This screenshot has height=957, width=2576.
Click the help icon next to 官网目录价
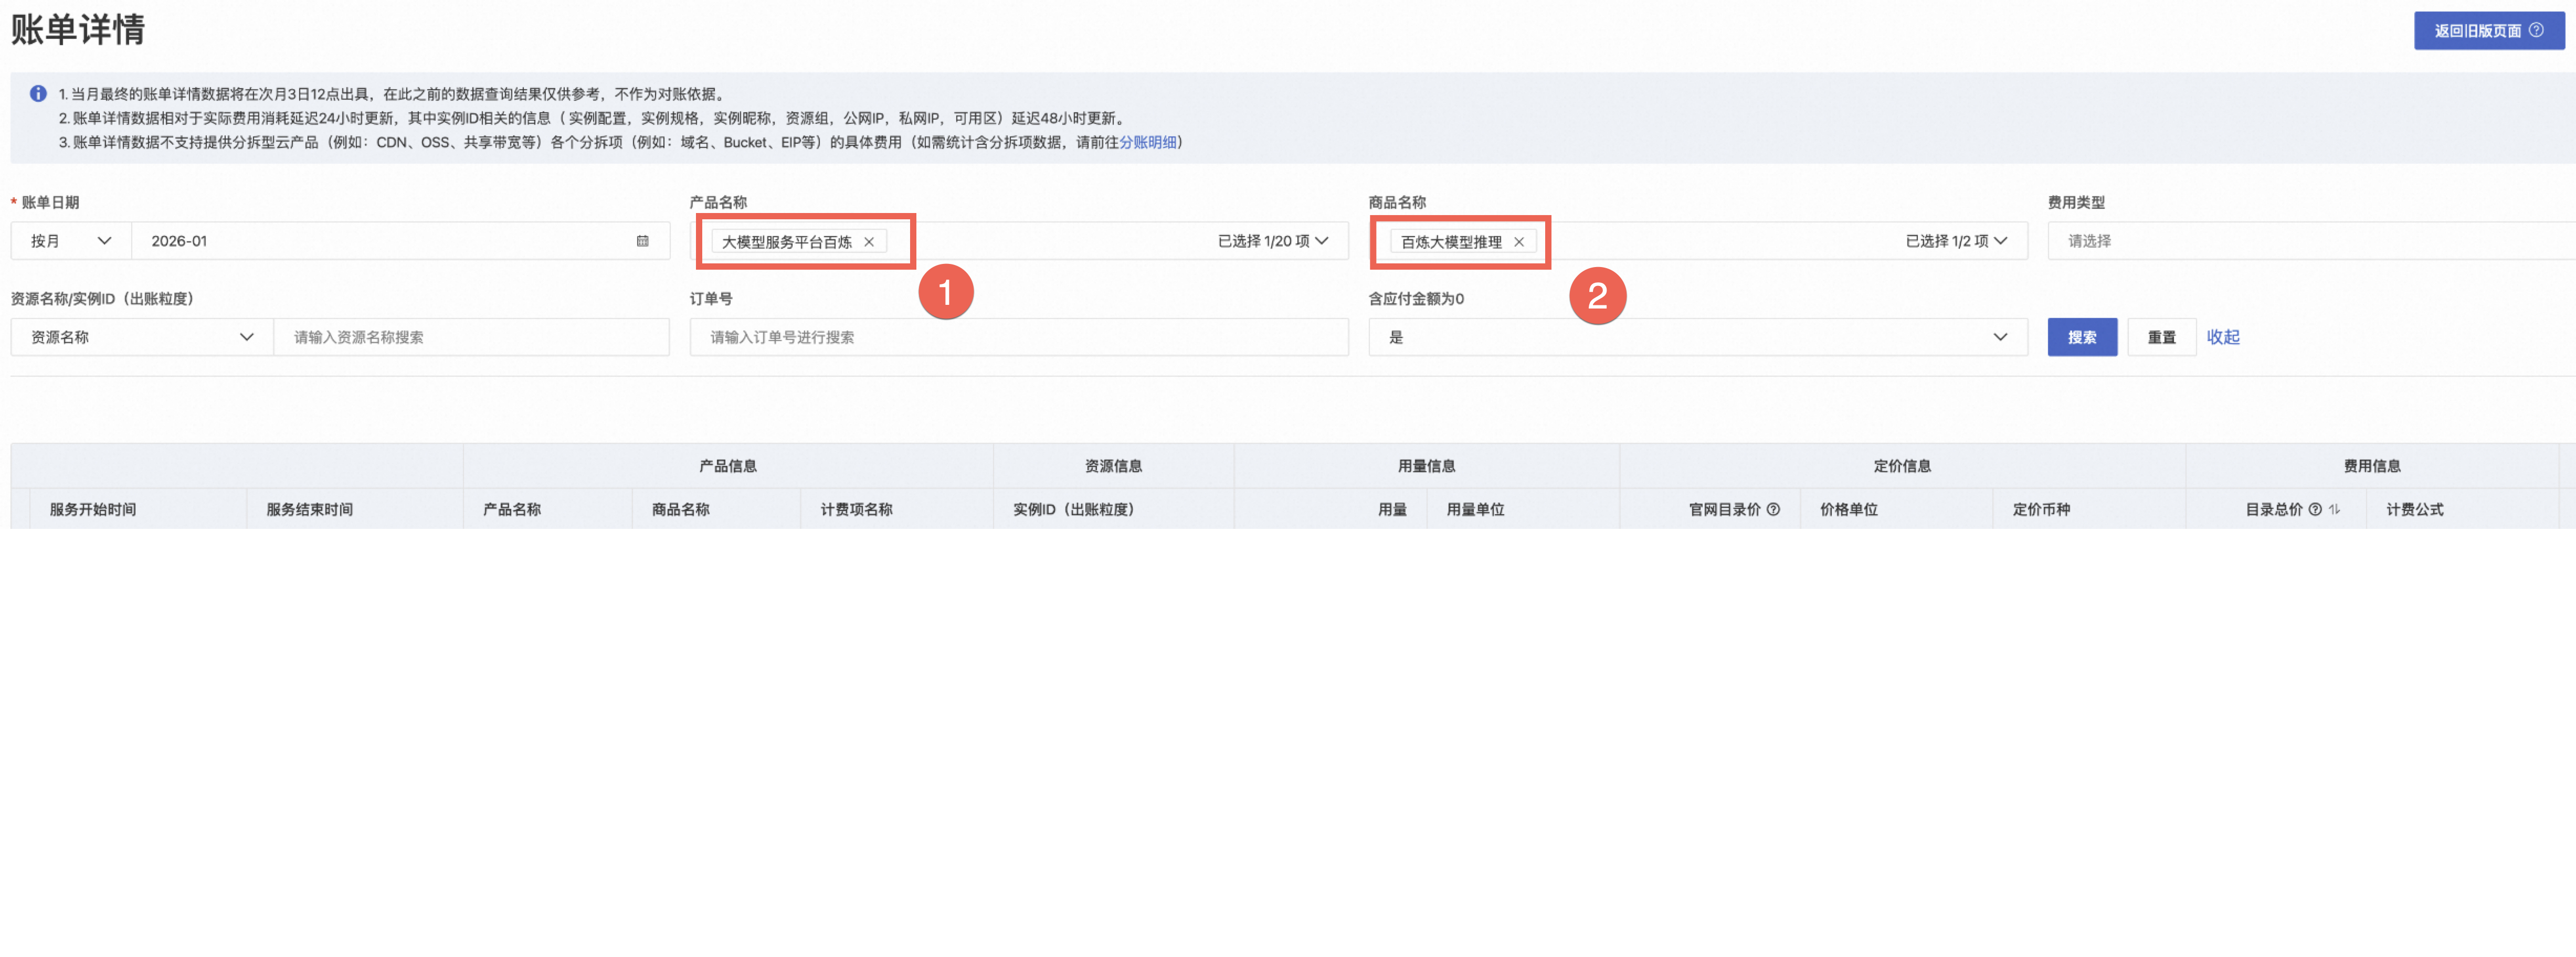[x=1773, y=509]
